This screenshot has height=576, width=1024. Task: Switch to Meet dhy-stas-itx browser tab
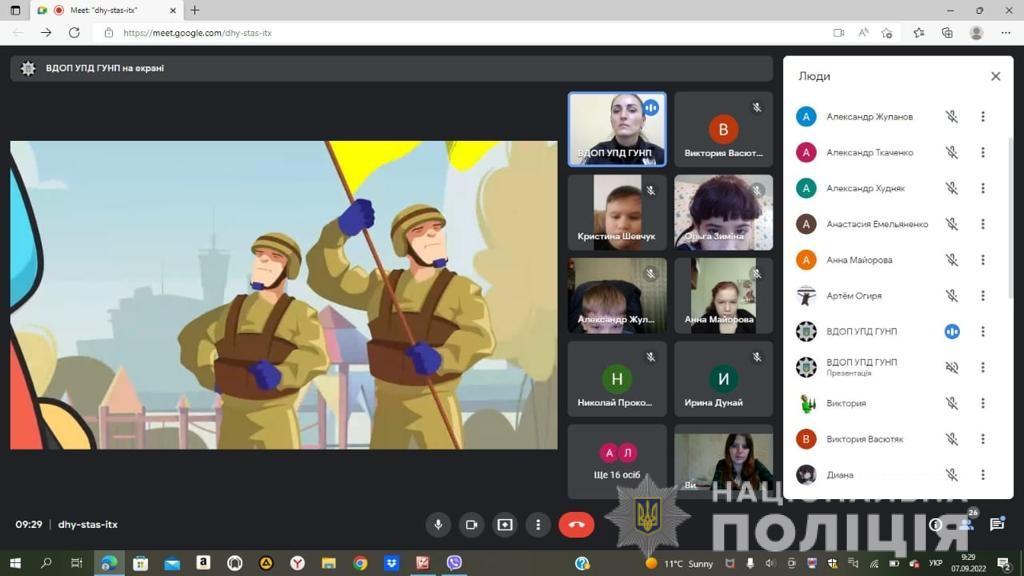(108, 10)
